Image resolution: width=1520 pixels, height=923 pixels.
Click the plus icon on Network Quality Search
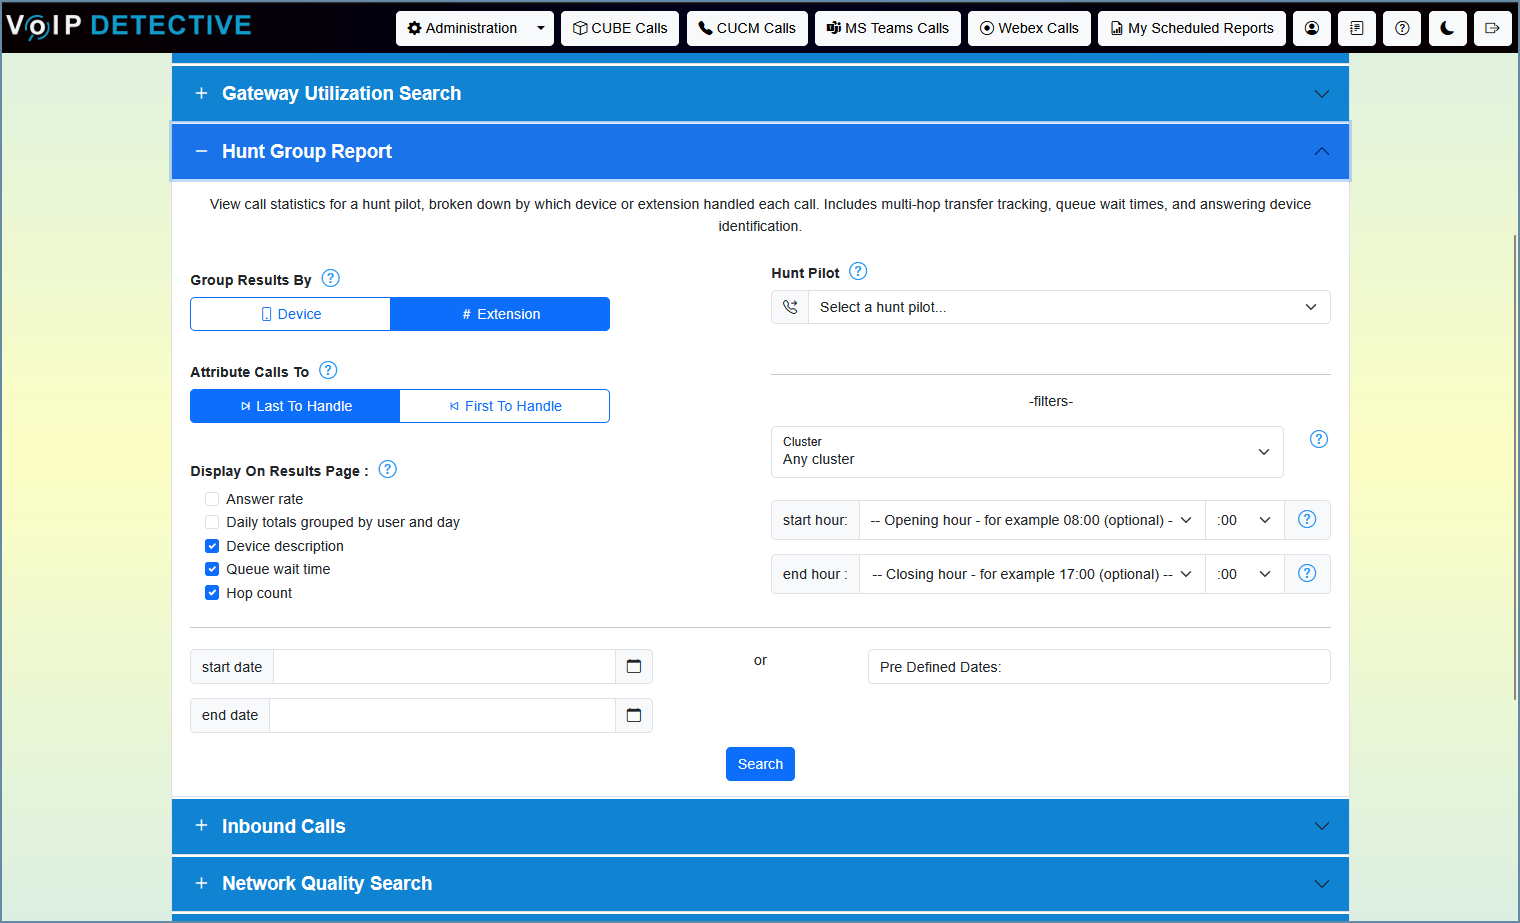pyautogui.click(x=201, y=883)
